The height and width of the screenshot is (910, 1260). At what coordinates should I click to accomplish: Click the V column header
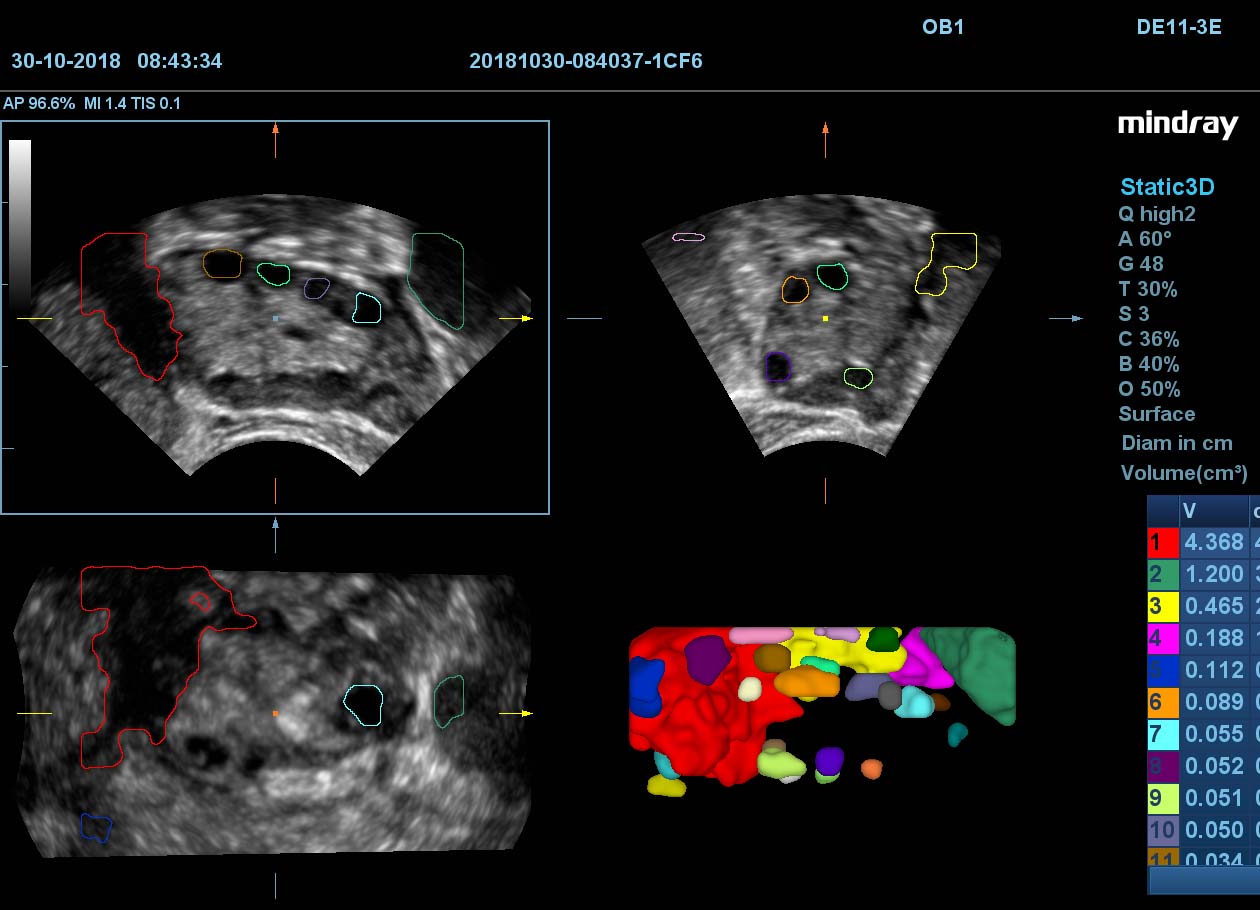pyautogui.click(x=1213, y=511)
